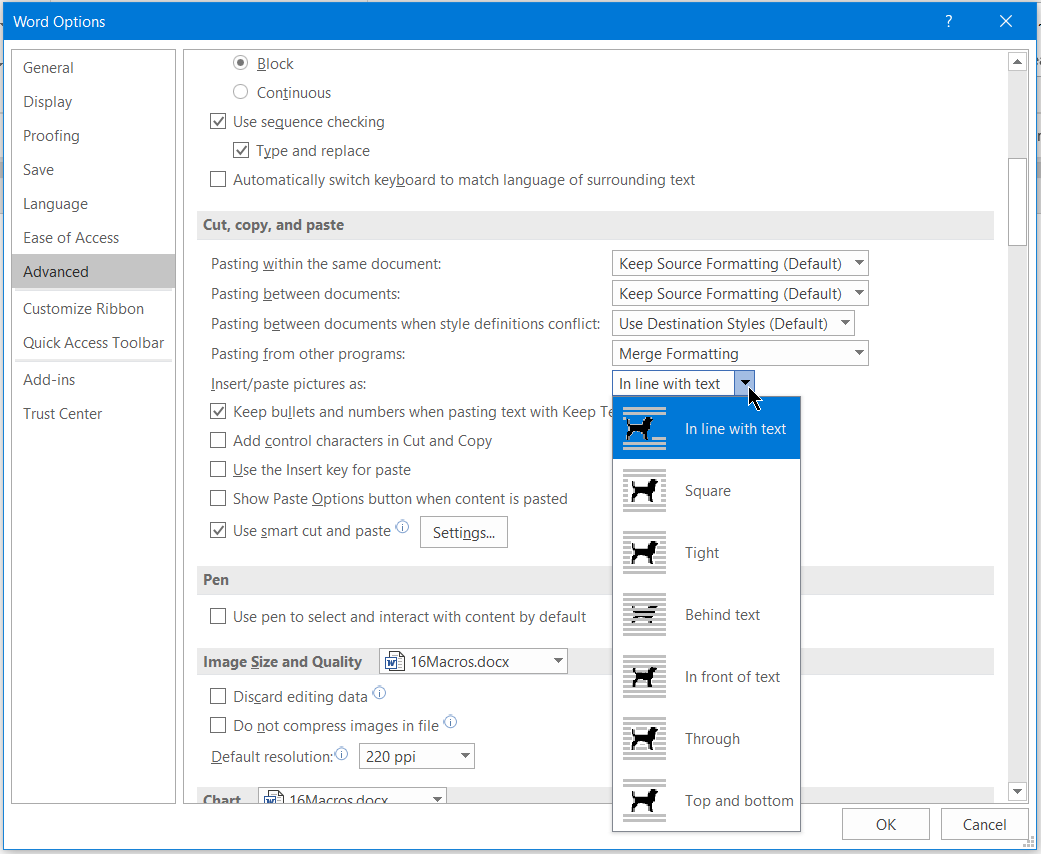
Task: Open Customize Ribbon category
Action: pos(94,309)
